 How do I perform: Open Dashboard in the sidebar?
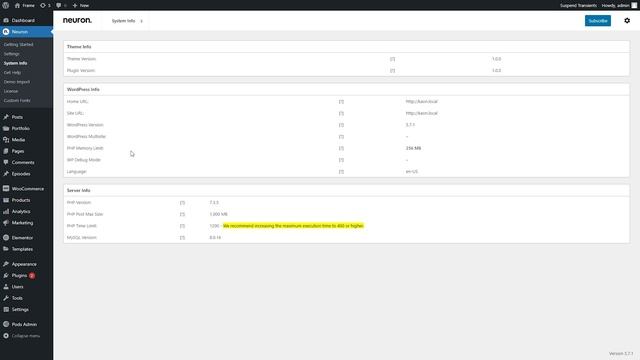pos(23,20)
